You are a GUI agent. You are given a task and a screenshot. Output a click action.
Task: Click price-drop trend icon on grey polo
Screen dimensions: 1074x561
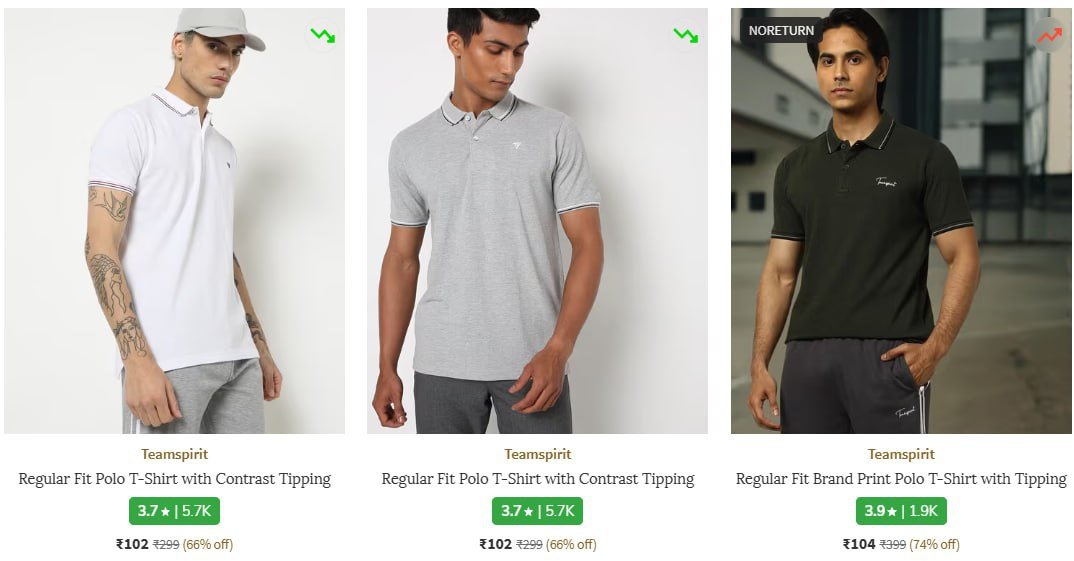pyautogui.click(x=685, y=36)
